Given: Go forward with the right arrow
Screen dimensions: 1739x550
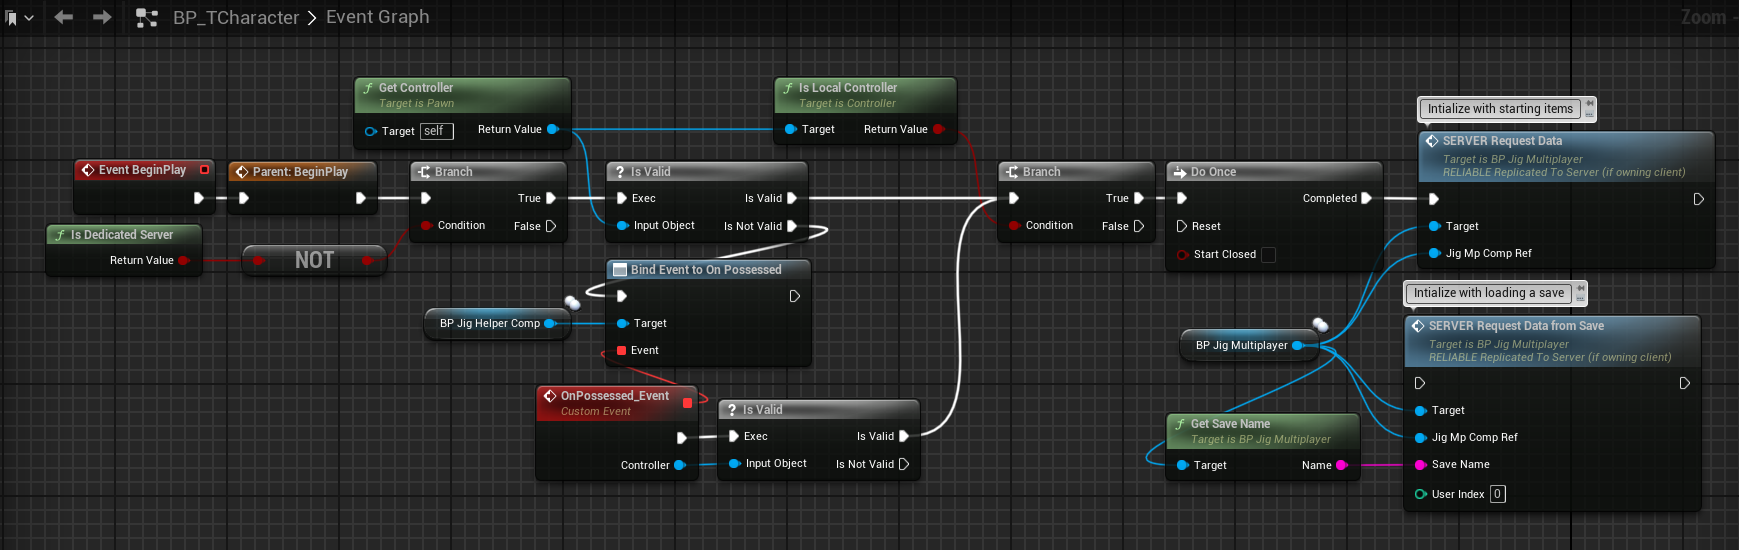Looking at the screenshot, I should click(x=102, y=17).
